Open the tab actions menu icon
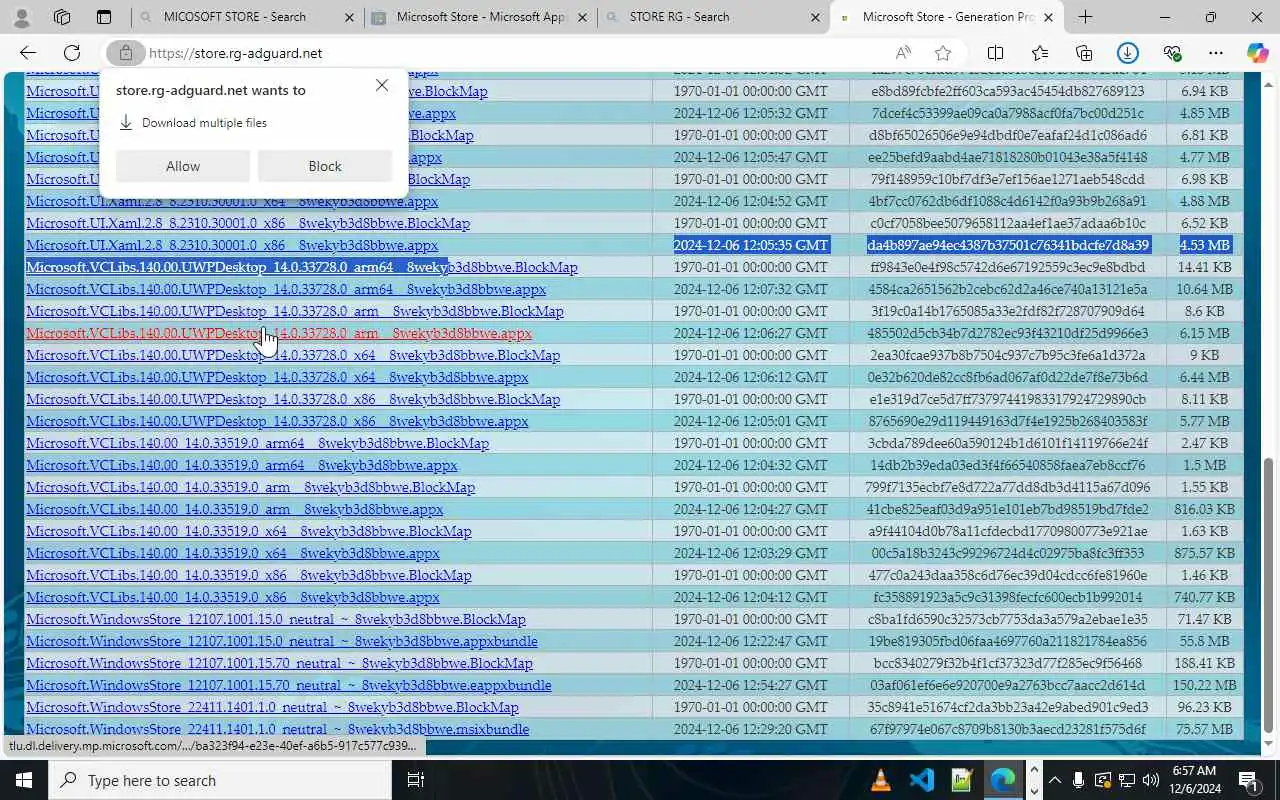 tap(104, 17)
